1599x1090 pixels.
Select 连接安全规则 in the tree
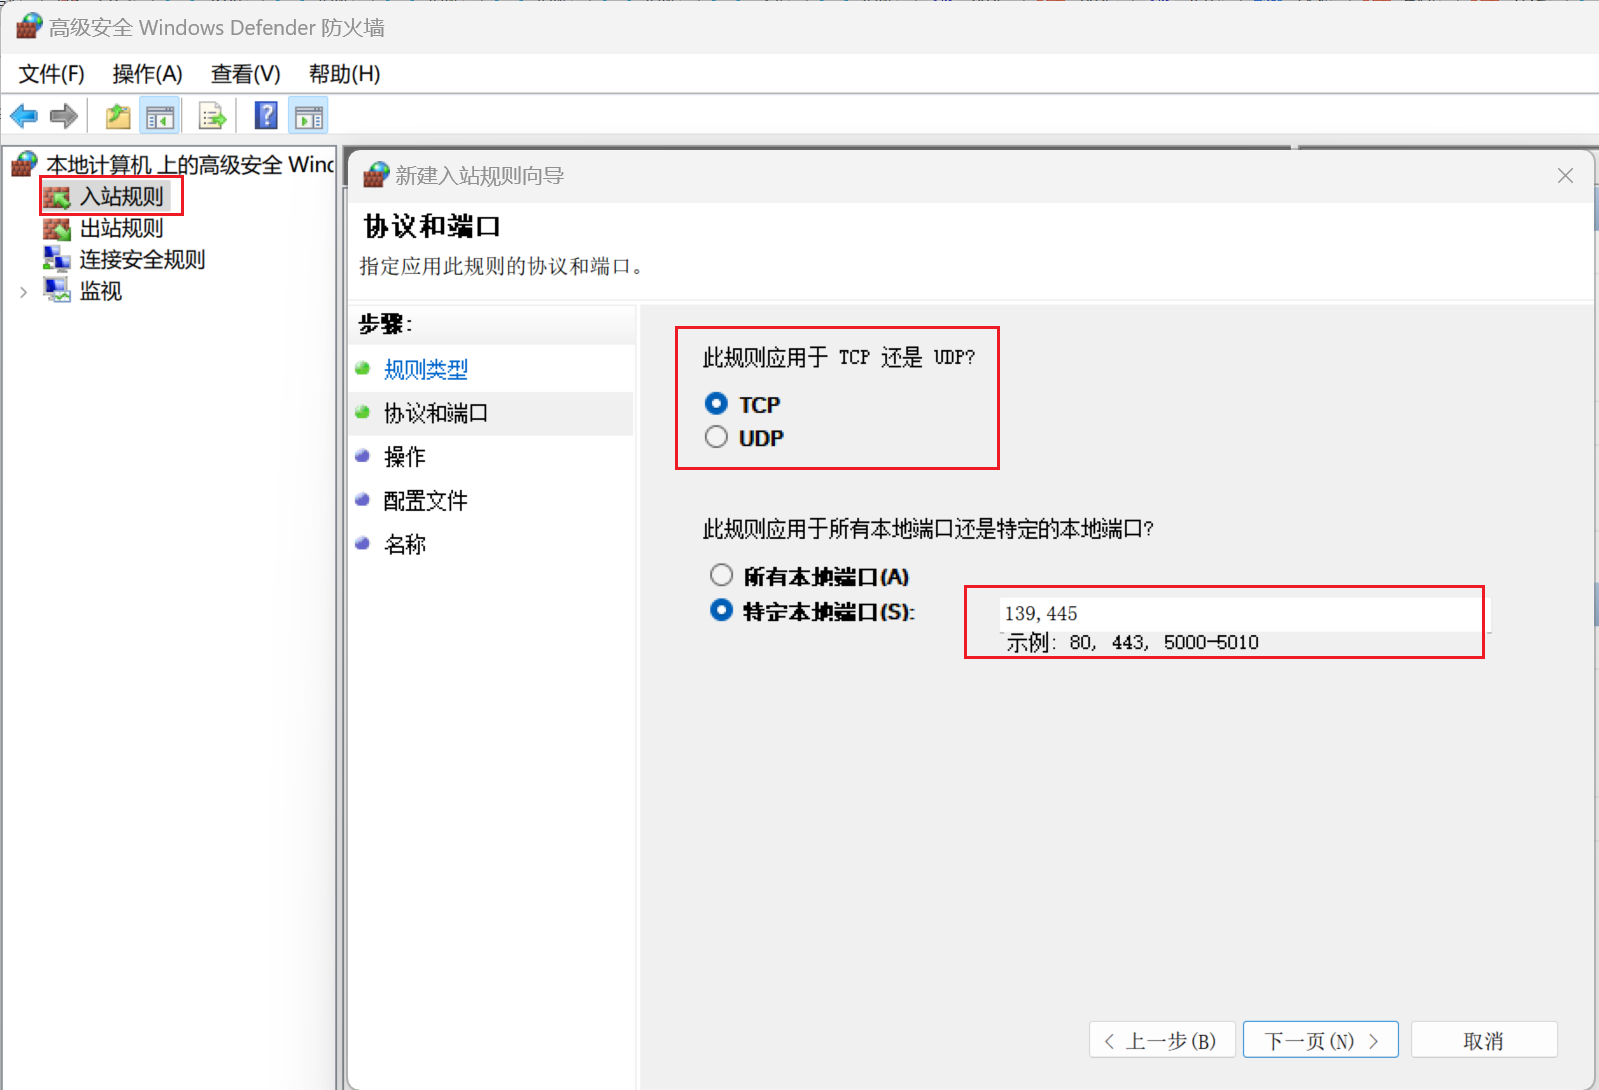(142, 260)
